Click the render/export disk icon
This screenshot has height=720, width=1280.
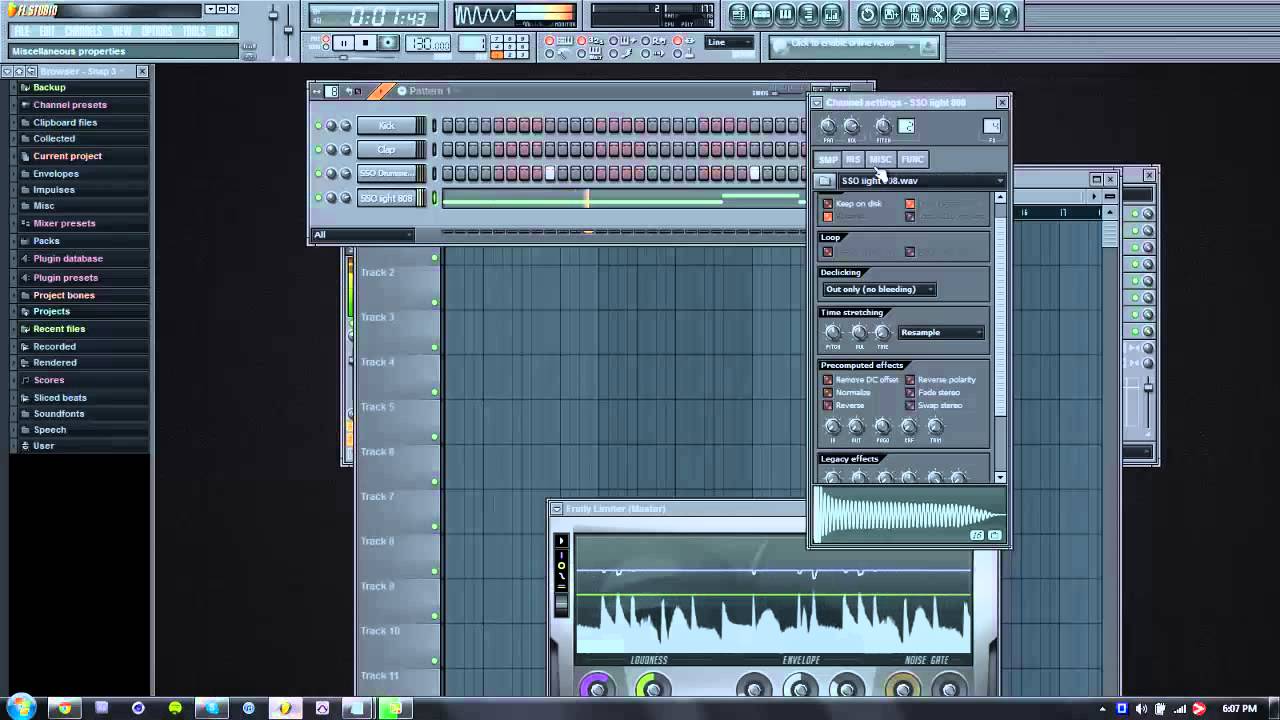(x=914, y=14)
